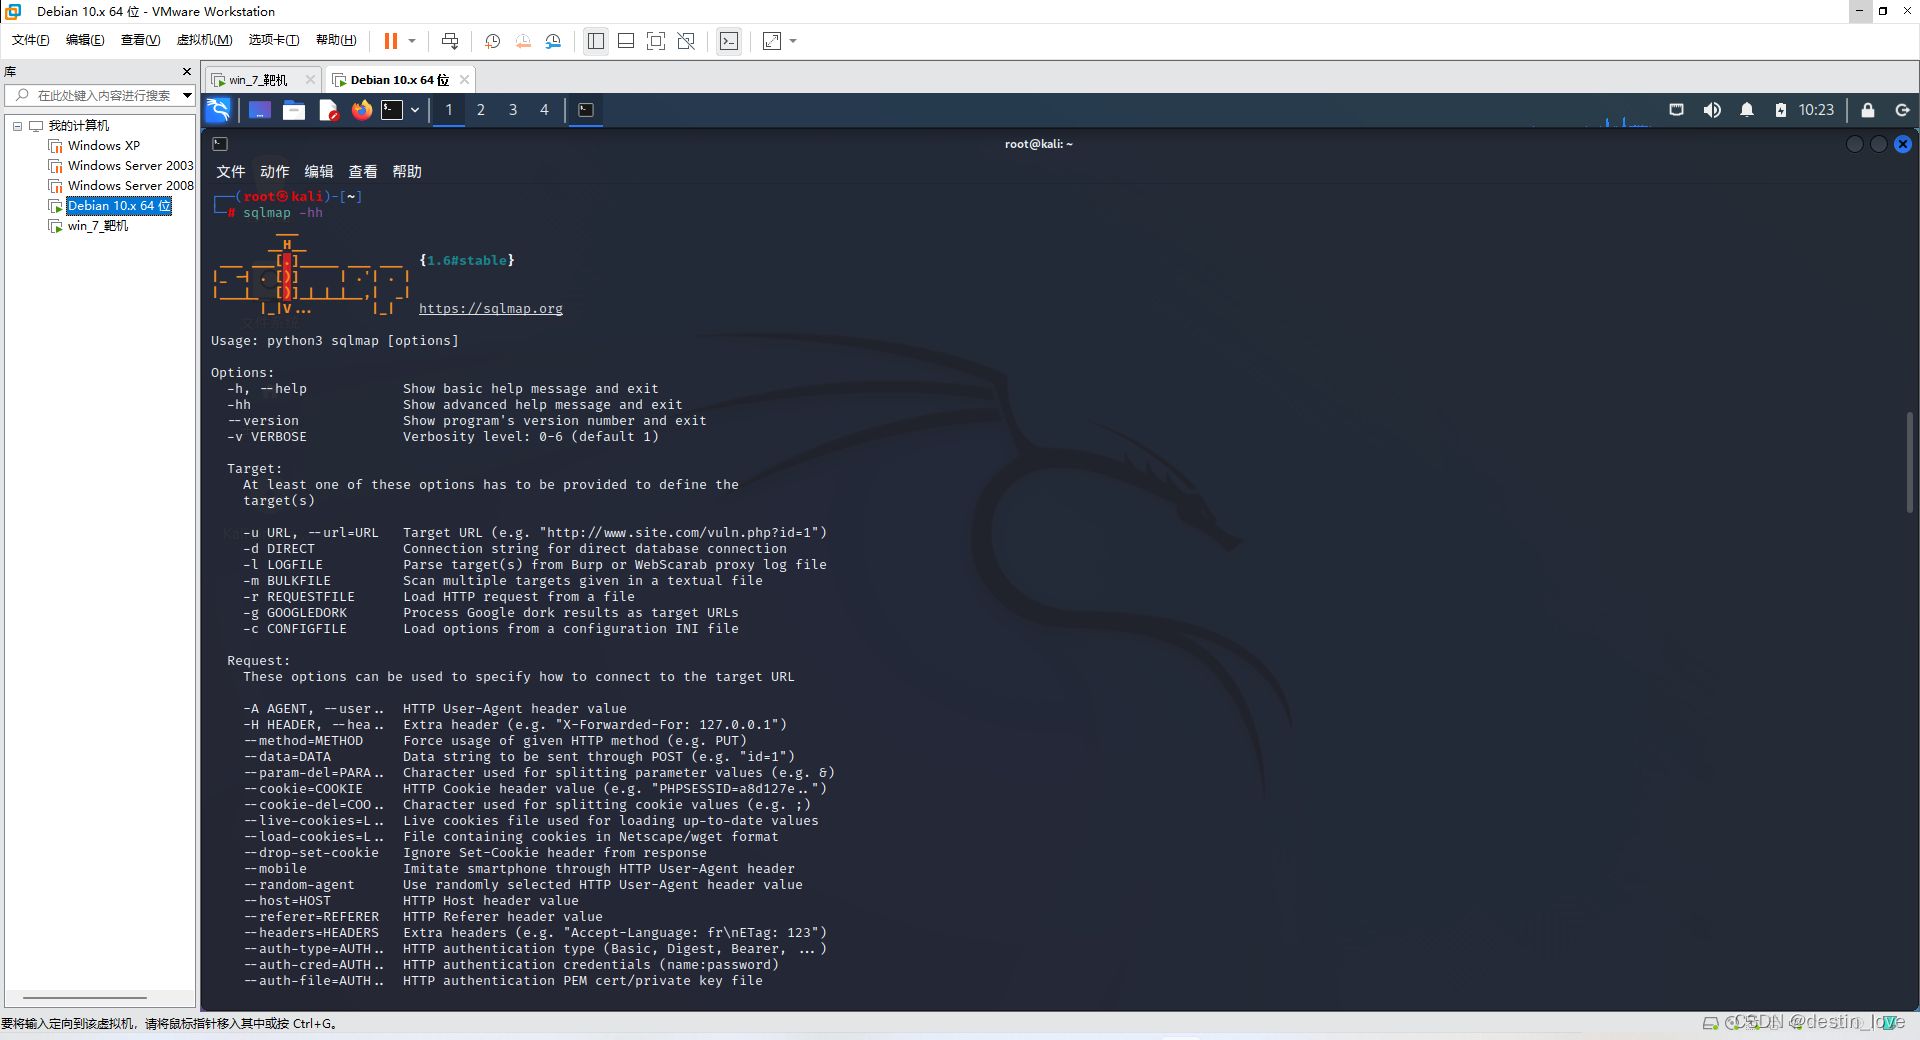The width and height of the screenshot is (1920, 1040).
Task: Click the log out icon in Kali panel
Action: click(1902, 110)
